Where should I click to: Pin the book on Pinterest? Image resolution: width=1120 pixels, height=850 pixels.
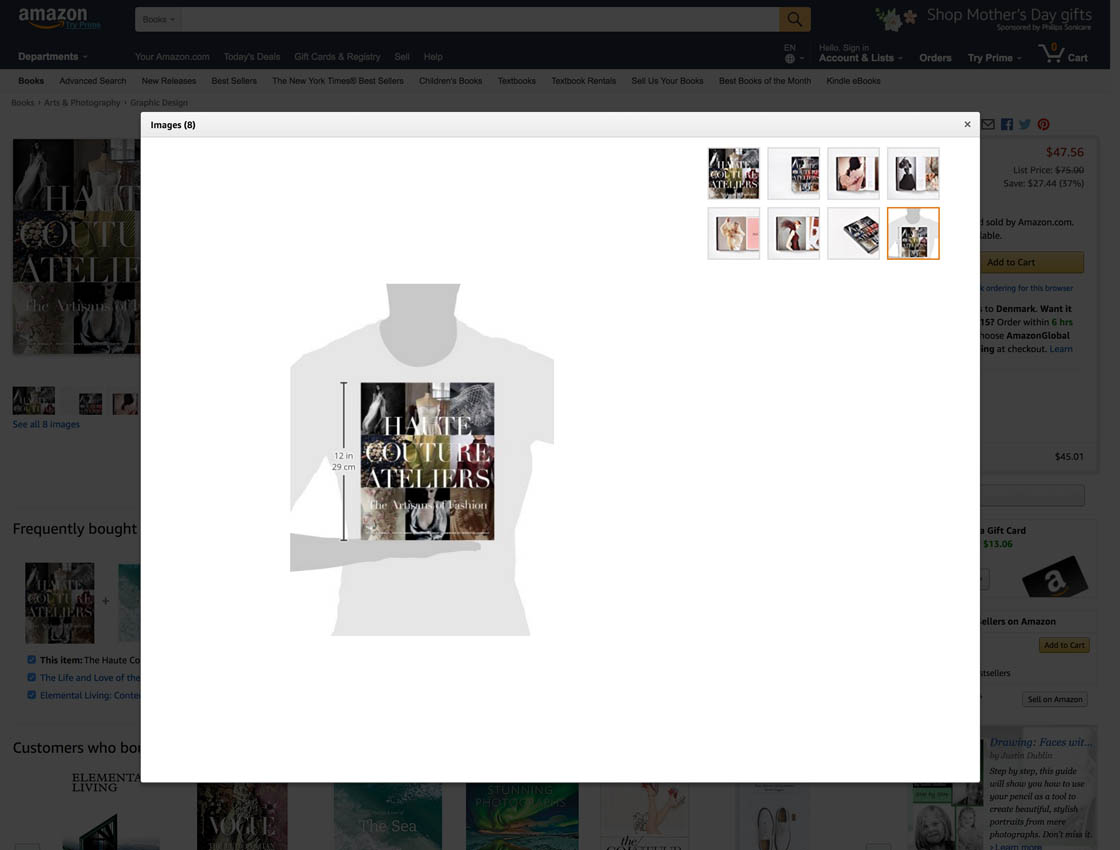(1043, 124)
